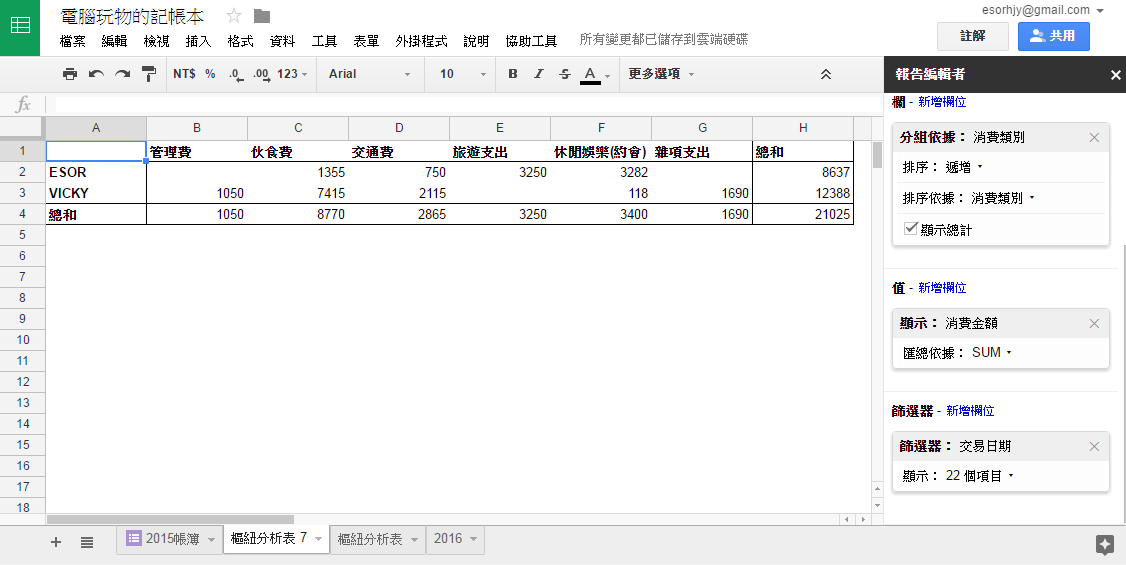Click the 註解 button
This screenshot has height=565, width=1126.
(973, 36)
